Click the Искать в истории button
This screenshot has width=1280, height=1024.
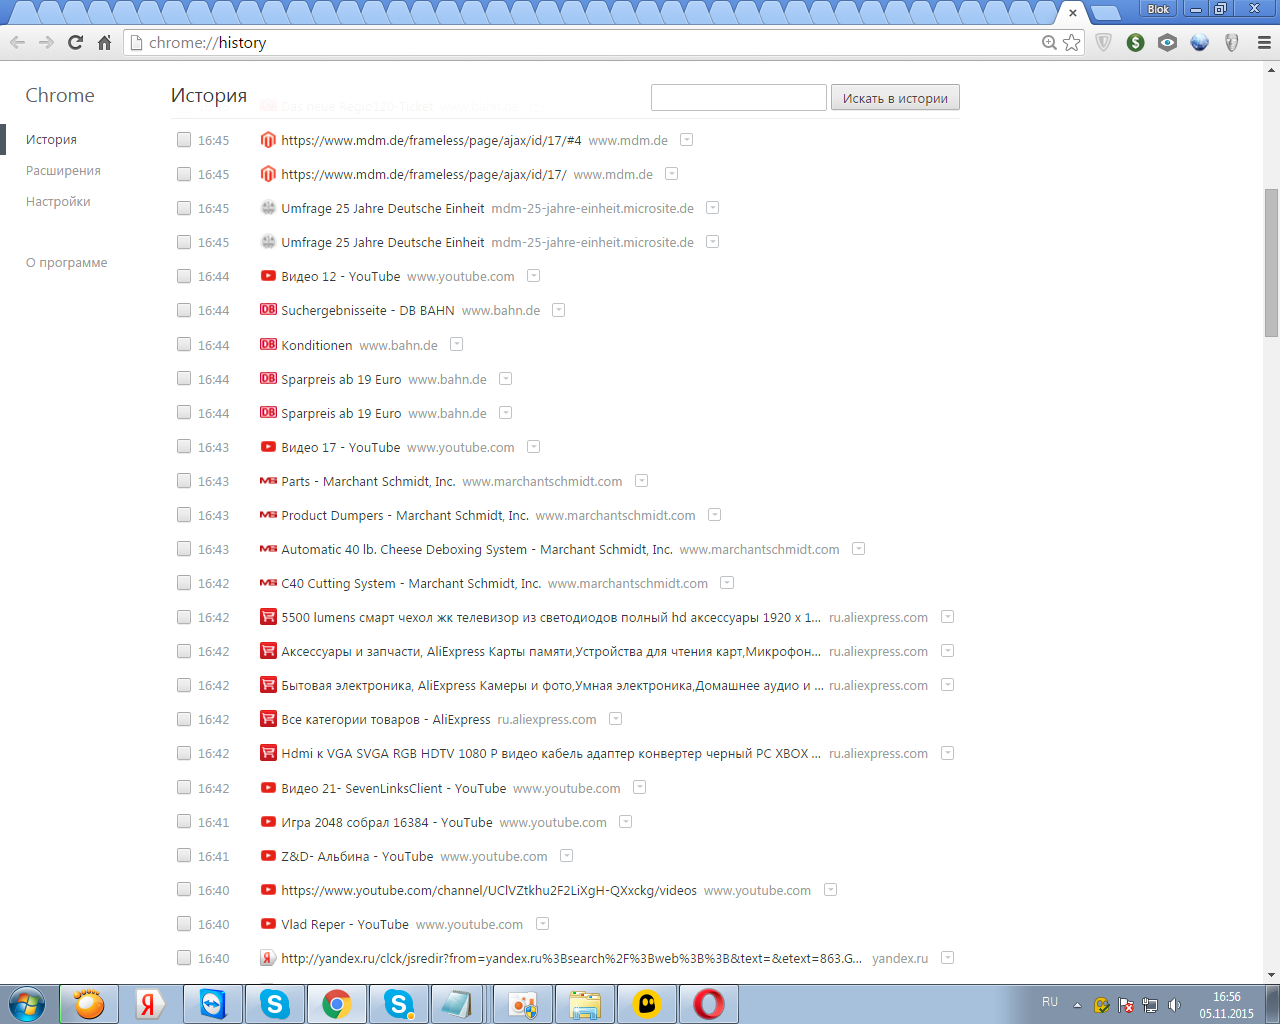coord(895,98)
